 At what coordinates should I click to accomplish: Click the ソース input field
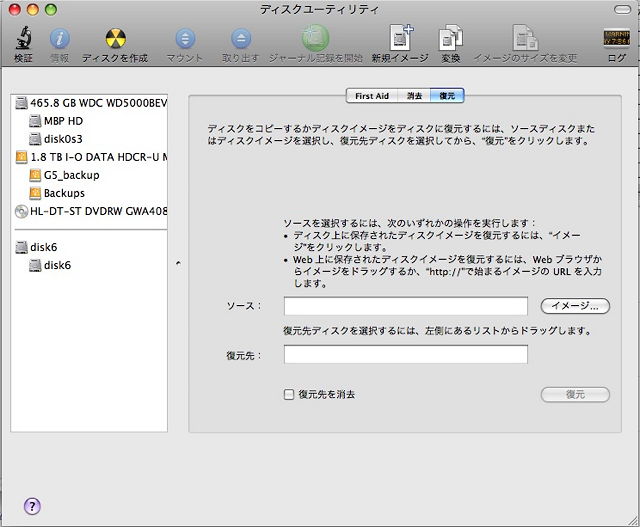(x=405, y=306)
